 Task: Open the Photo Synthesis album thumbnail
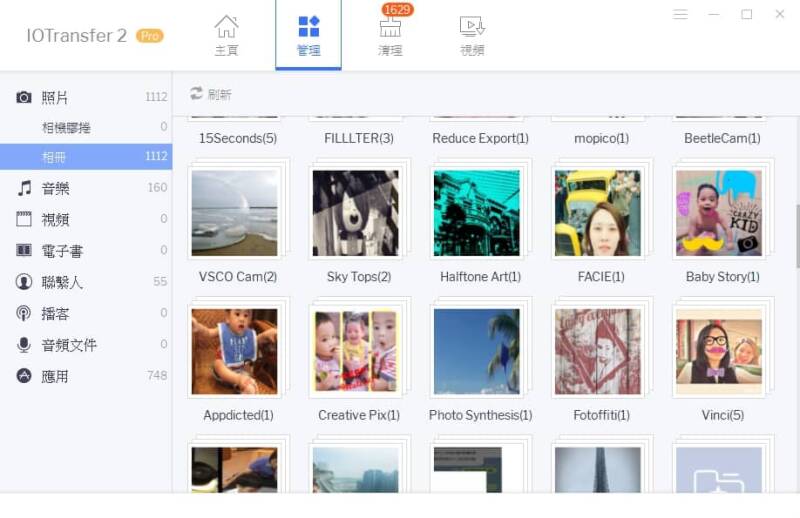tap(477, 351)
